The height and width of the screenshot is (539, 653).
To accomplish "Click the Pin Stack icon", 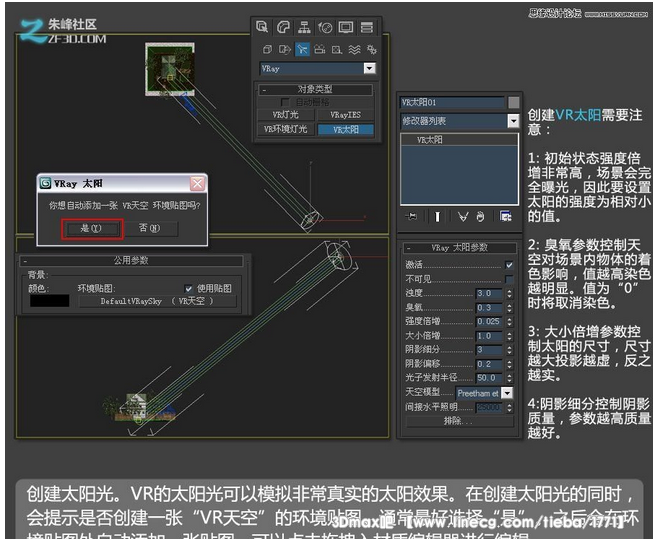I will click(411, 216).
